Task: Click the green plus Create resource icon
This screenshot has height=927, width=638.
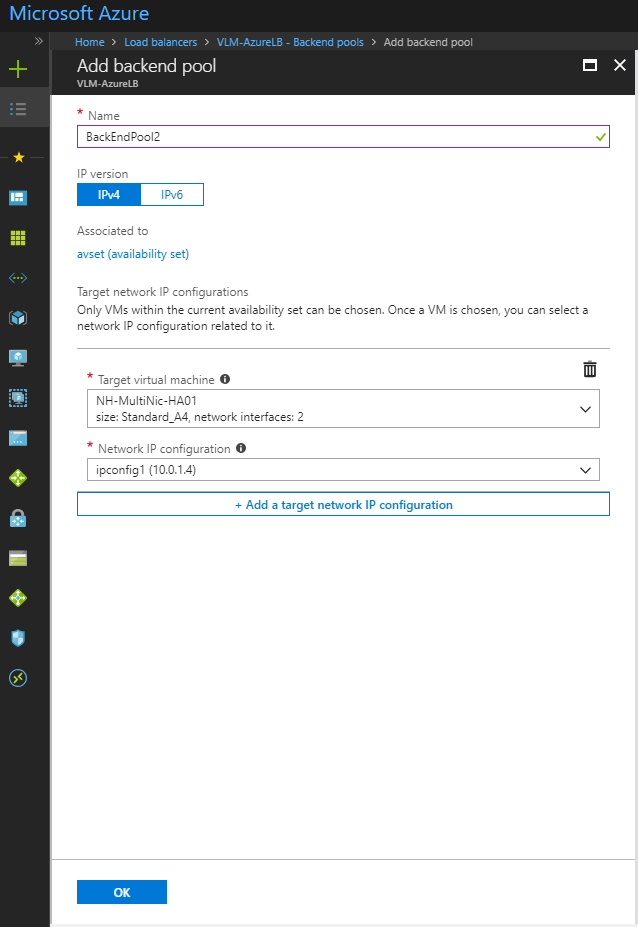Action: tap(18, 69)
